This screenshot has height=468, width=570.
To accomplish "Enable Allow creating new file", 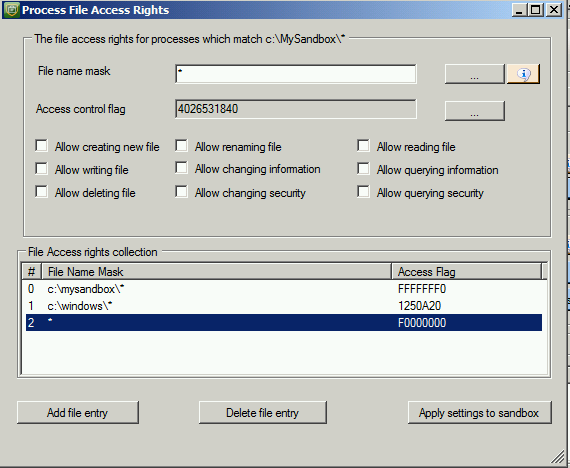I will (41, 145).
